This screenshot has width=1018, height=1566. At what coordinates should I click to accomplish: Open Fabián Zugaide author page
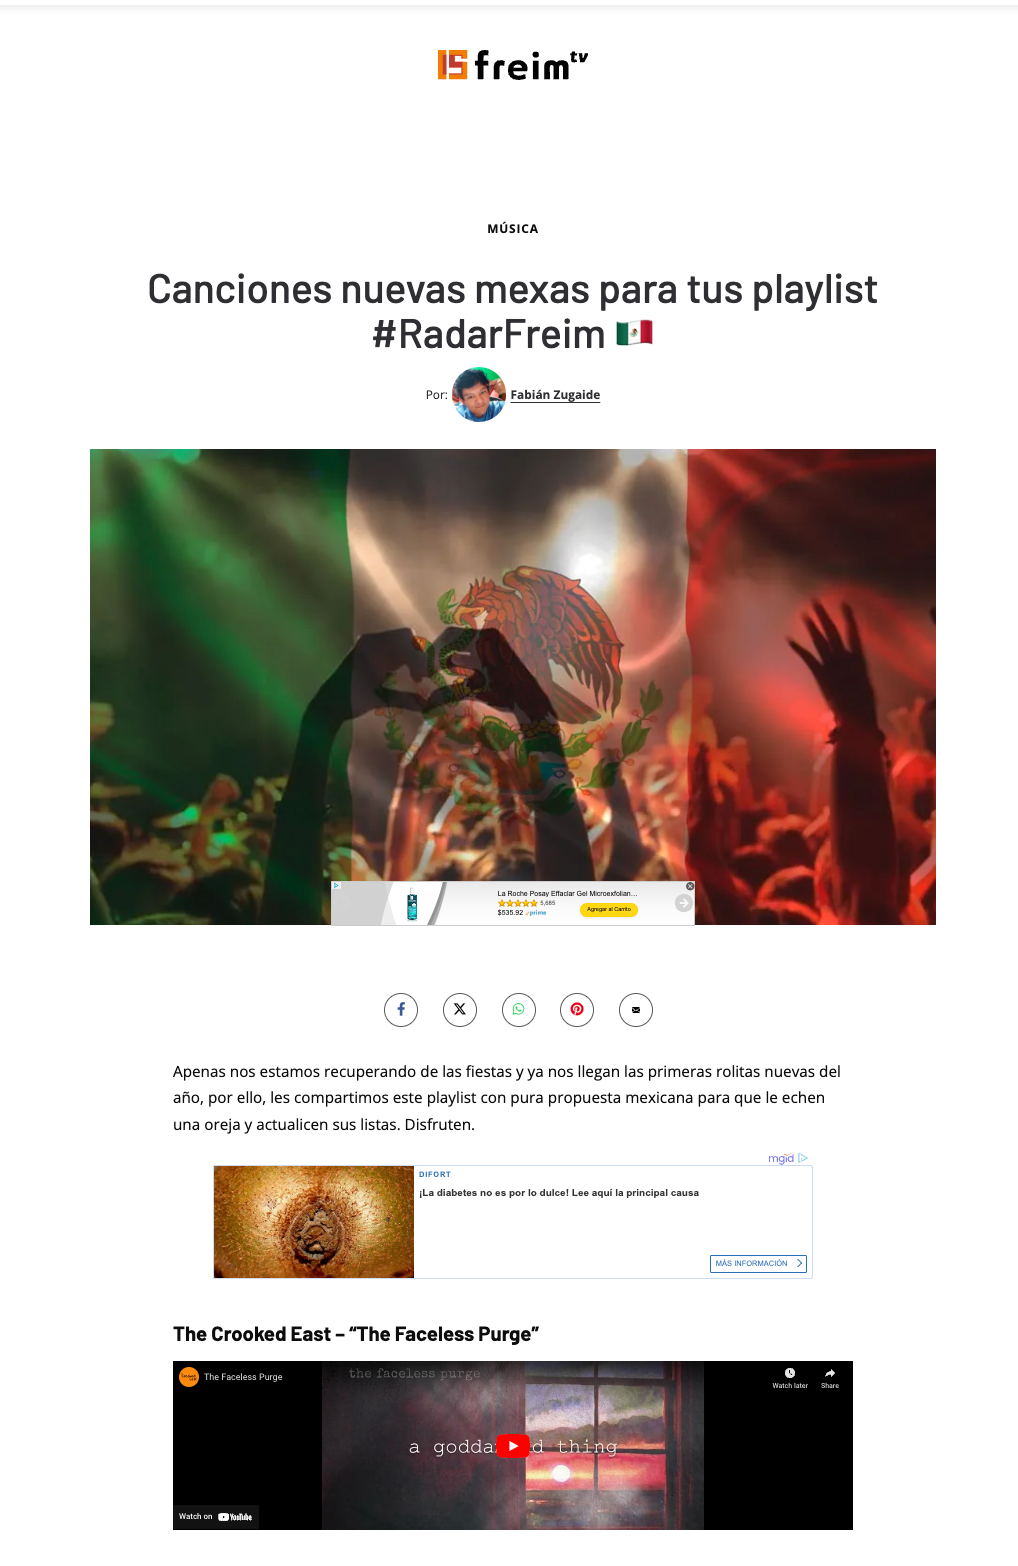(x=555, y=395)
